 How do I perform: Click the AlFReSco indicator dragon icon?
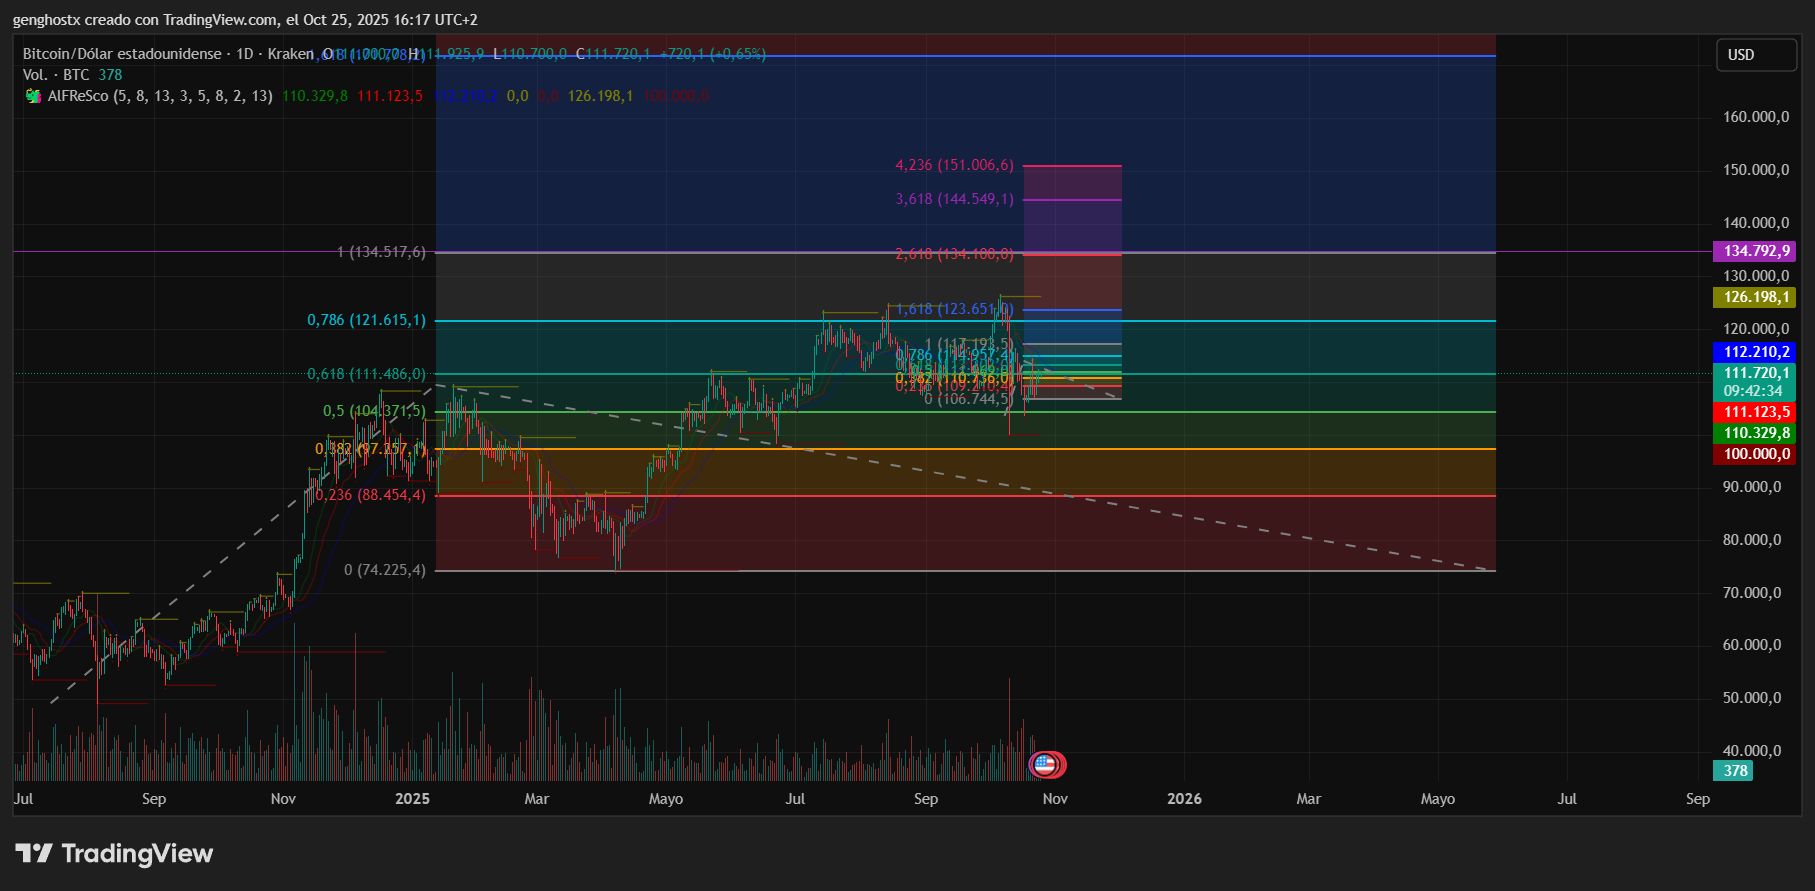pos(33,96)
